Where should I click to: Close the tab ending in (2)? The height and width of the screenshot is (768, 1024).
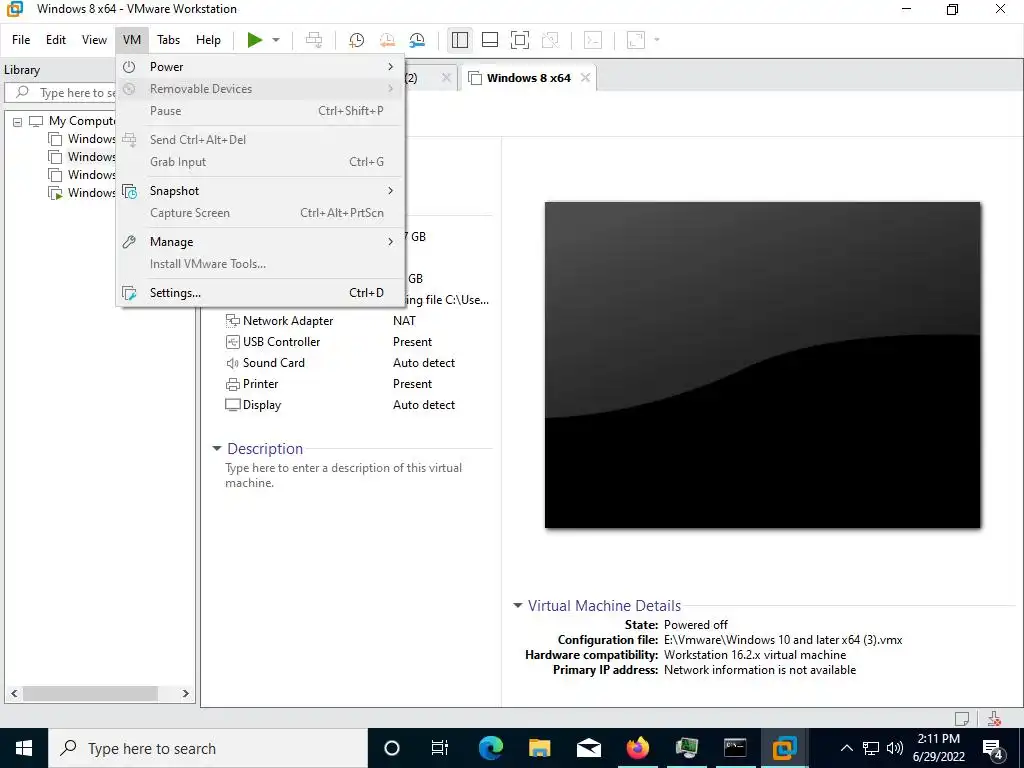click(x=446, y=78)
